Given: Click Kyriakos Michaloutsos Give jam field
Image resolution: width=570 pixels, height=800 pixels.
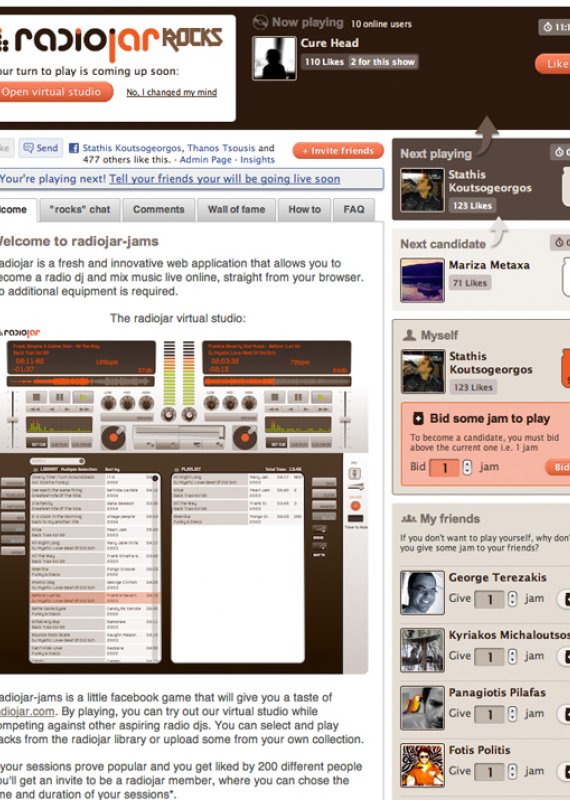Looking at the screenshot, I should coord(489,656).
